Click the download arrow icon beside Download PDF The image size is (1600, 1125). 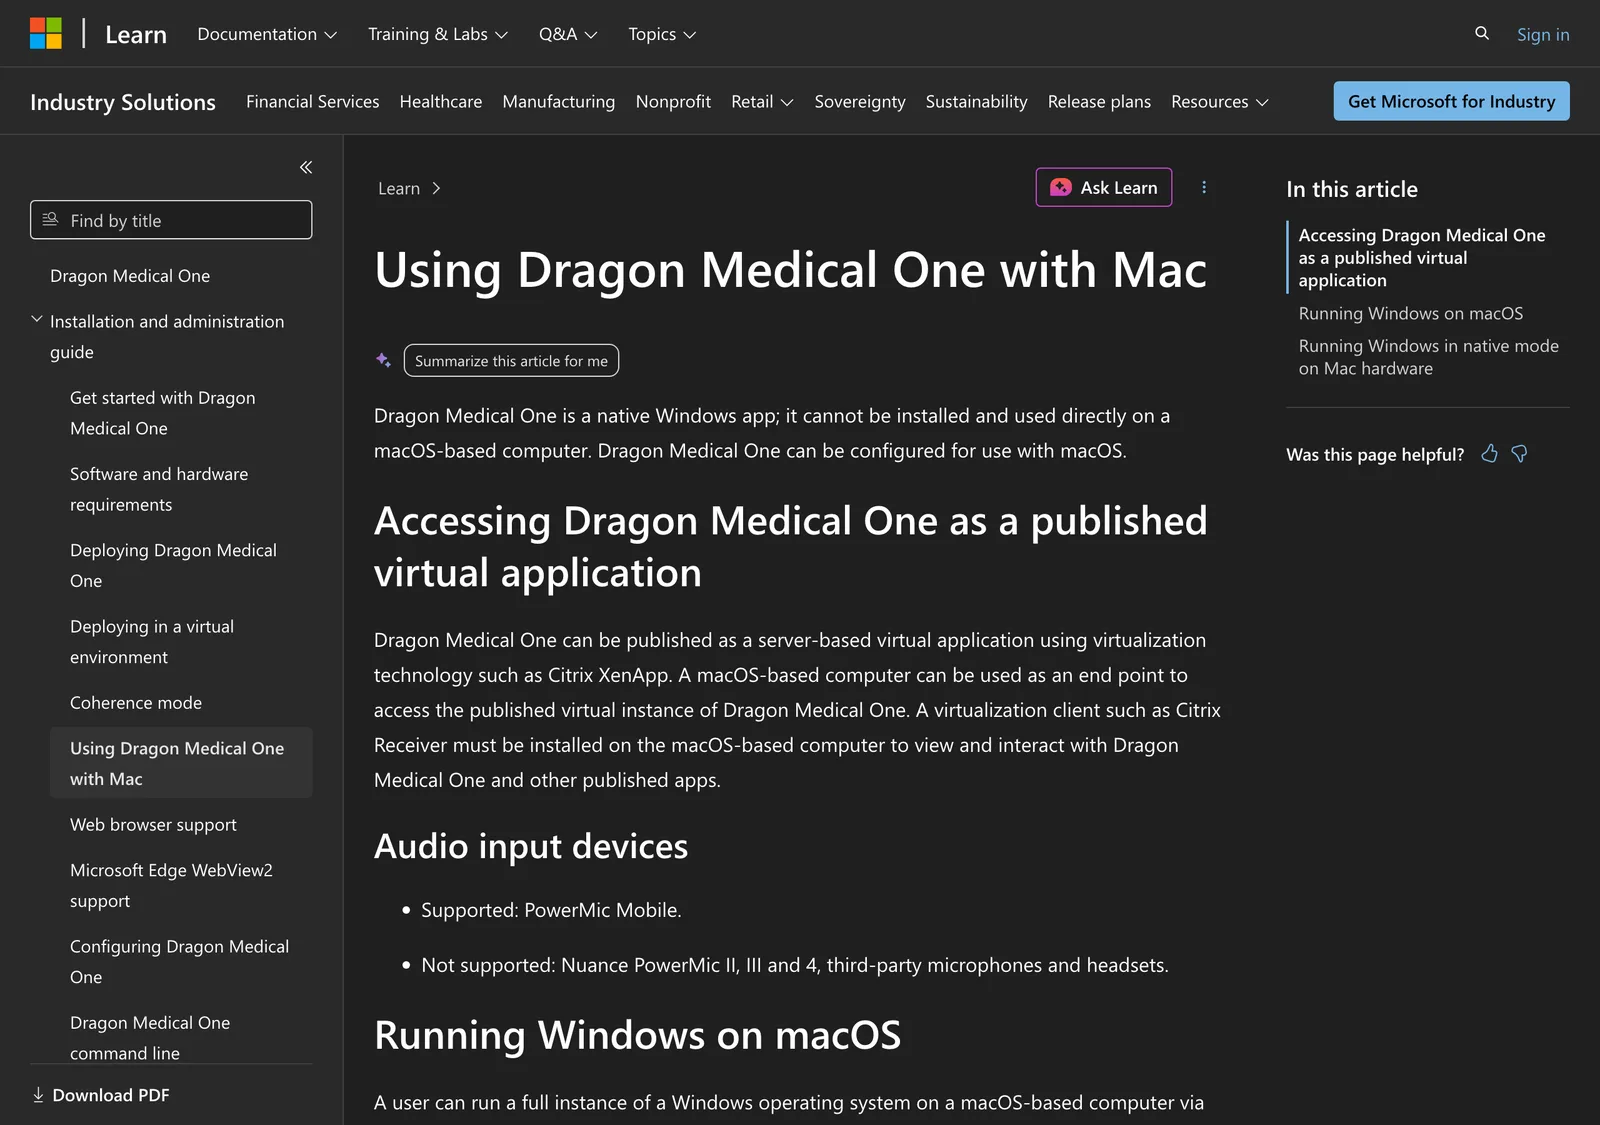point(38,1095)
